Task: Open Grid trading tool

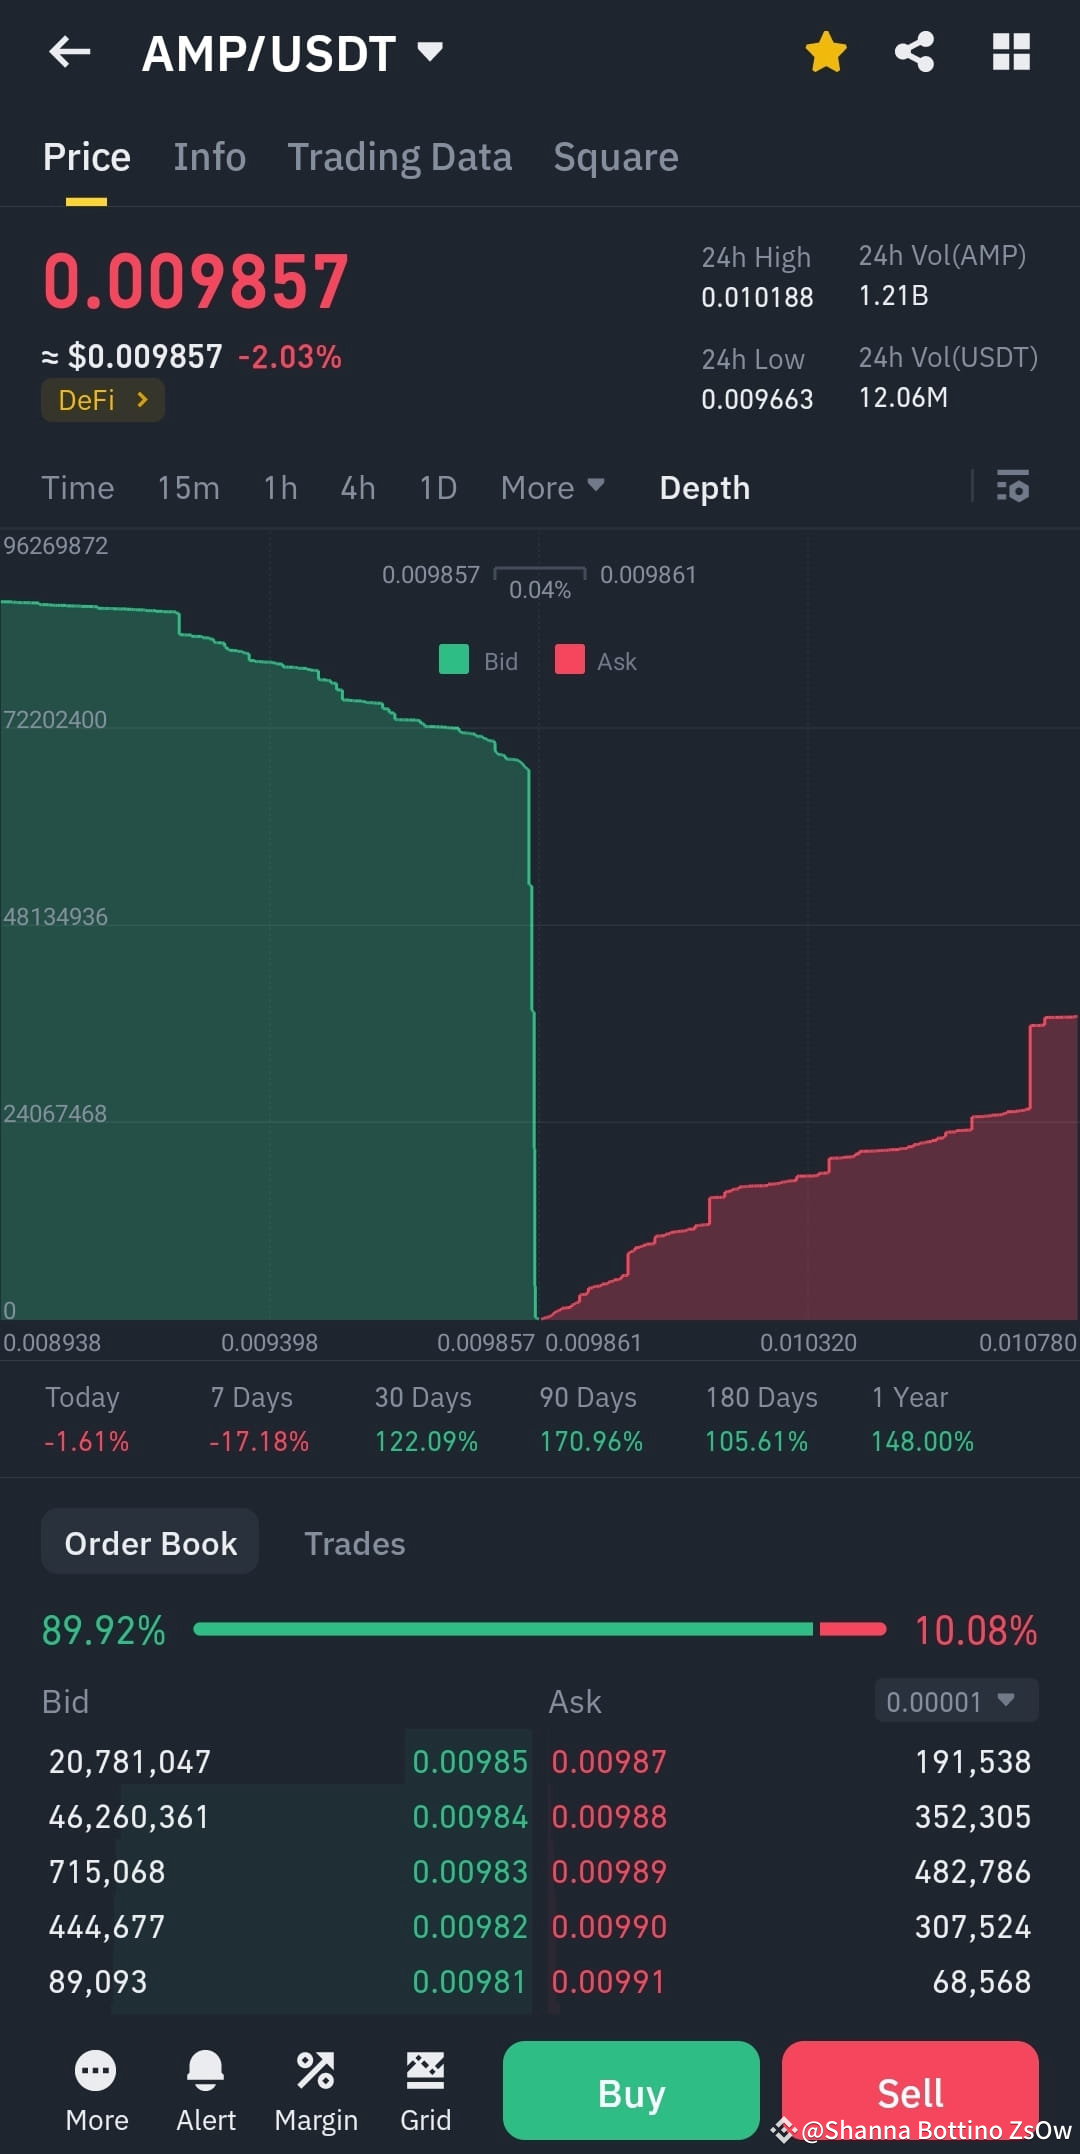Action: point(426,2090)
